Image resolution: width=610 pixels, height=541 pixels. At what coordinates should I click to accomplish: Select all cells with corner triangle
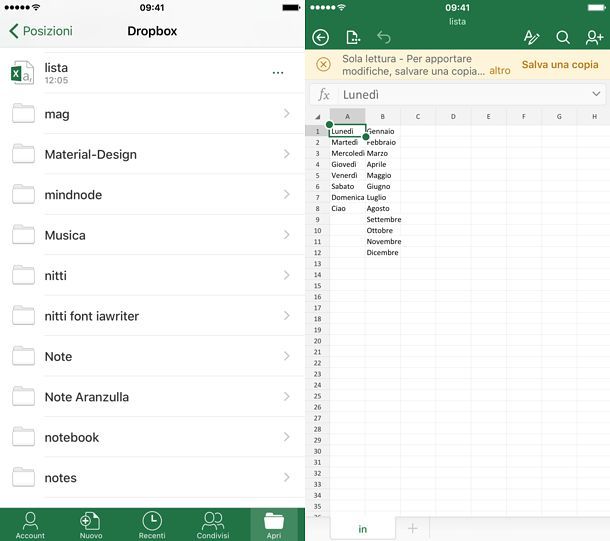[318, 117]
